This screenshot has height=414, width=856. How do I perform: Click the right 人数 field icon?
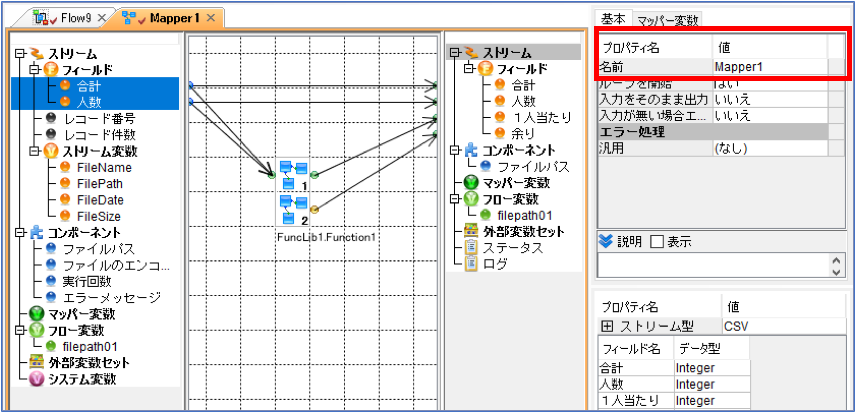coord(500,101)
